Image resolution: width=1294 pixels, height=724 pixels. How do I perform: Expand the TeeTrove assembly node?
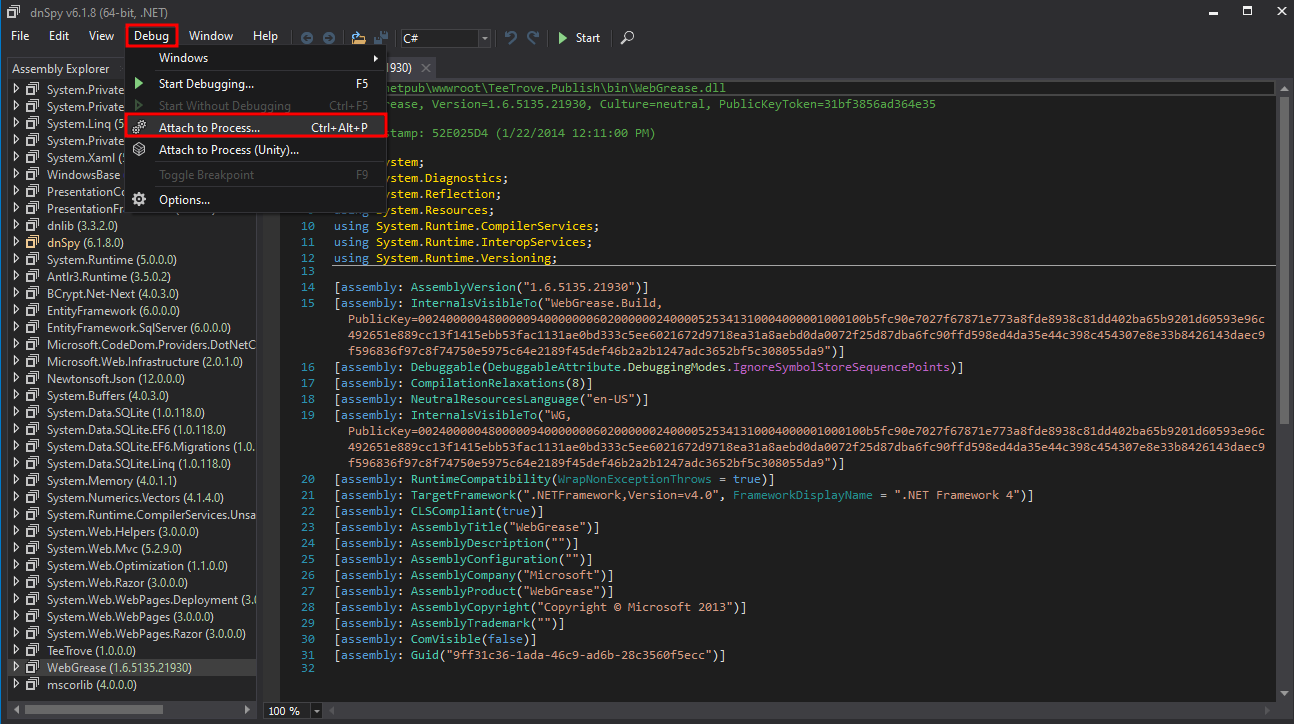click(x=17, y=650)
